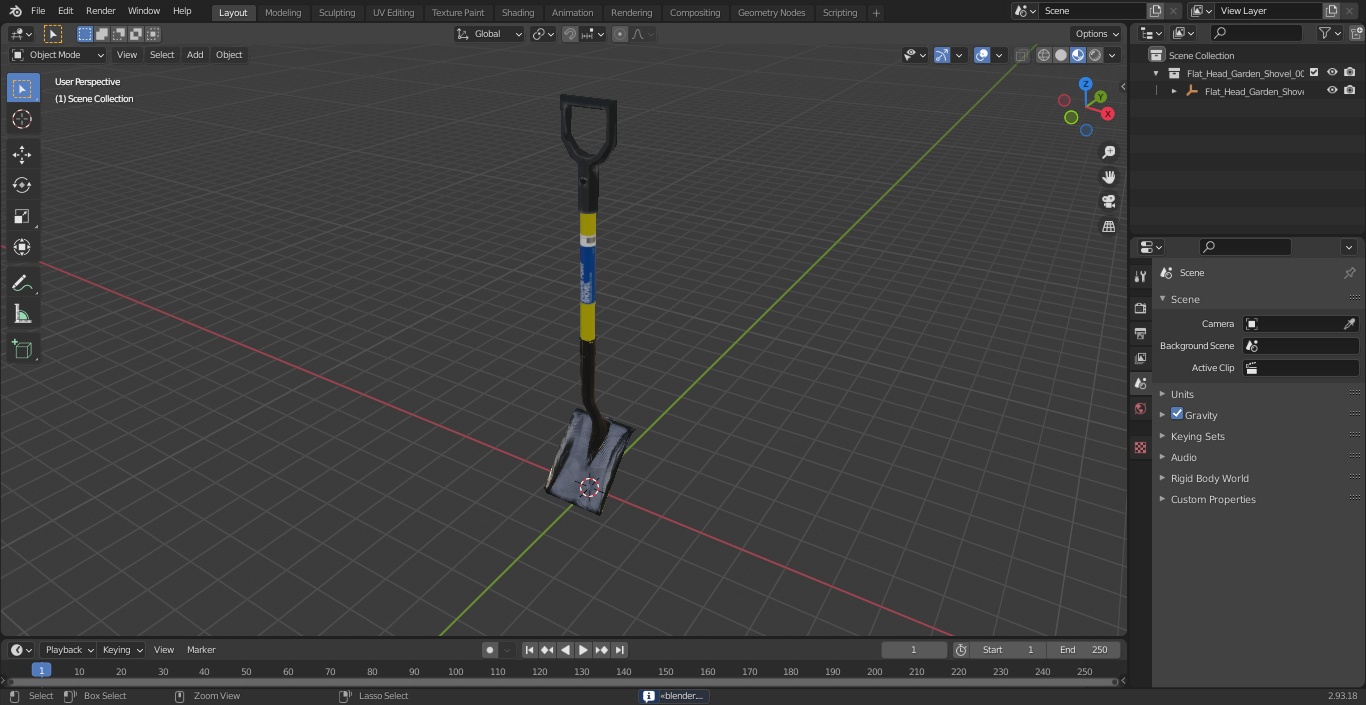The width and height of the screenshot is (1366, 705).
Task: Open the Output properties tab
Action: pyautogui.click(x=1140, y=333)
